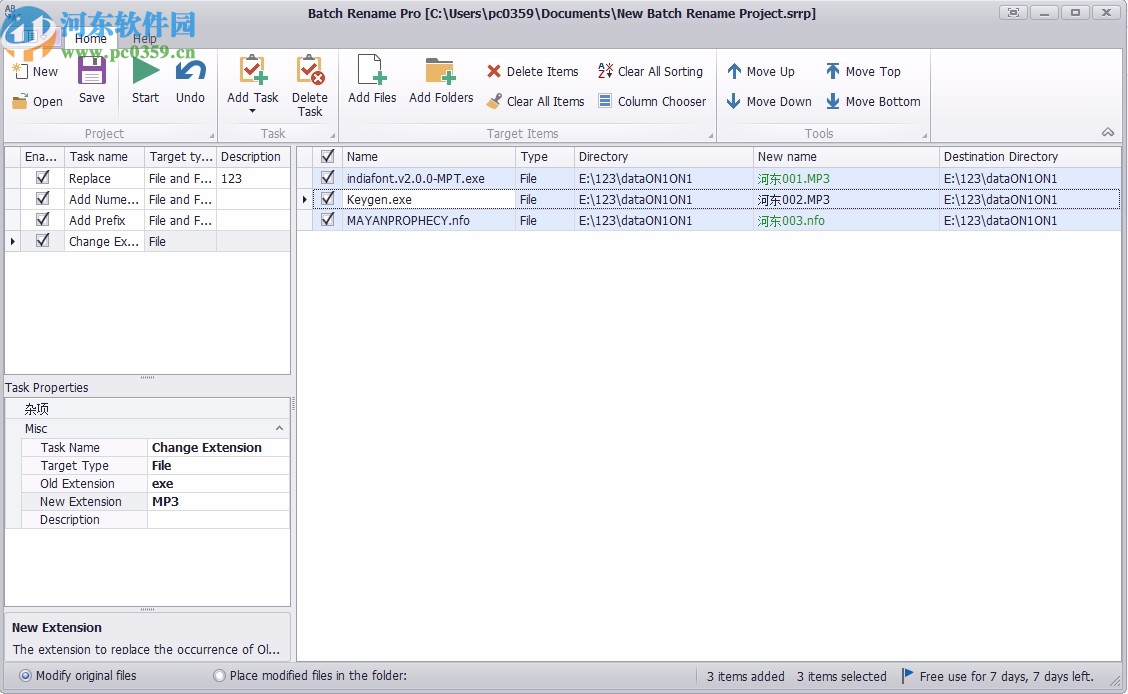Click Clear All Sorting

651,71
